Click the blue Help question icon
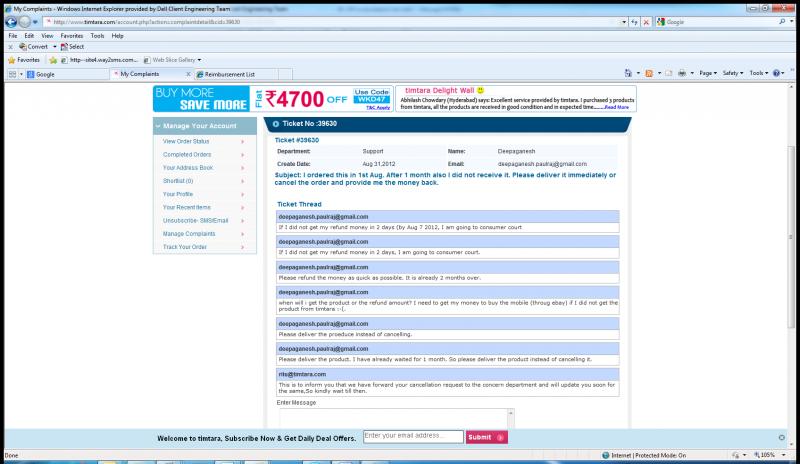This screenshot has height=464, width=800. (x=776, y=73)
